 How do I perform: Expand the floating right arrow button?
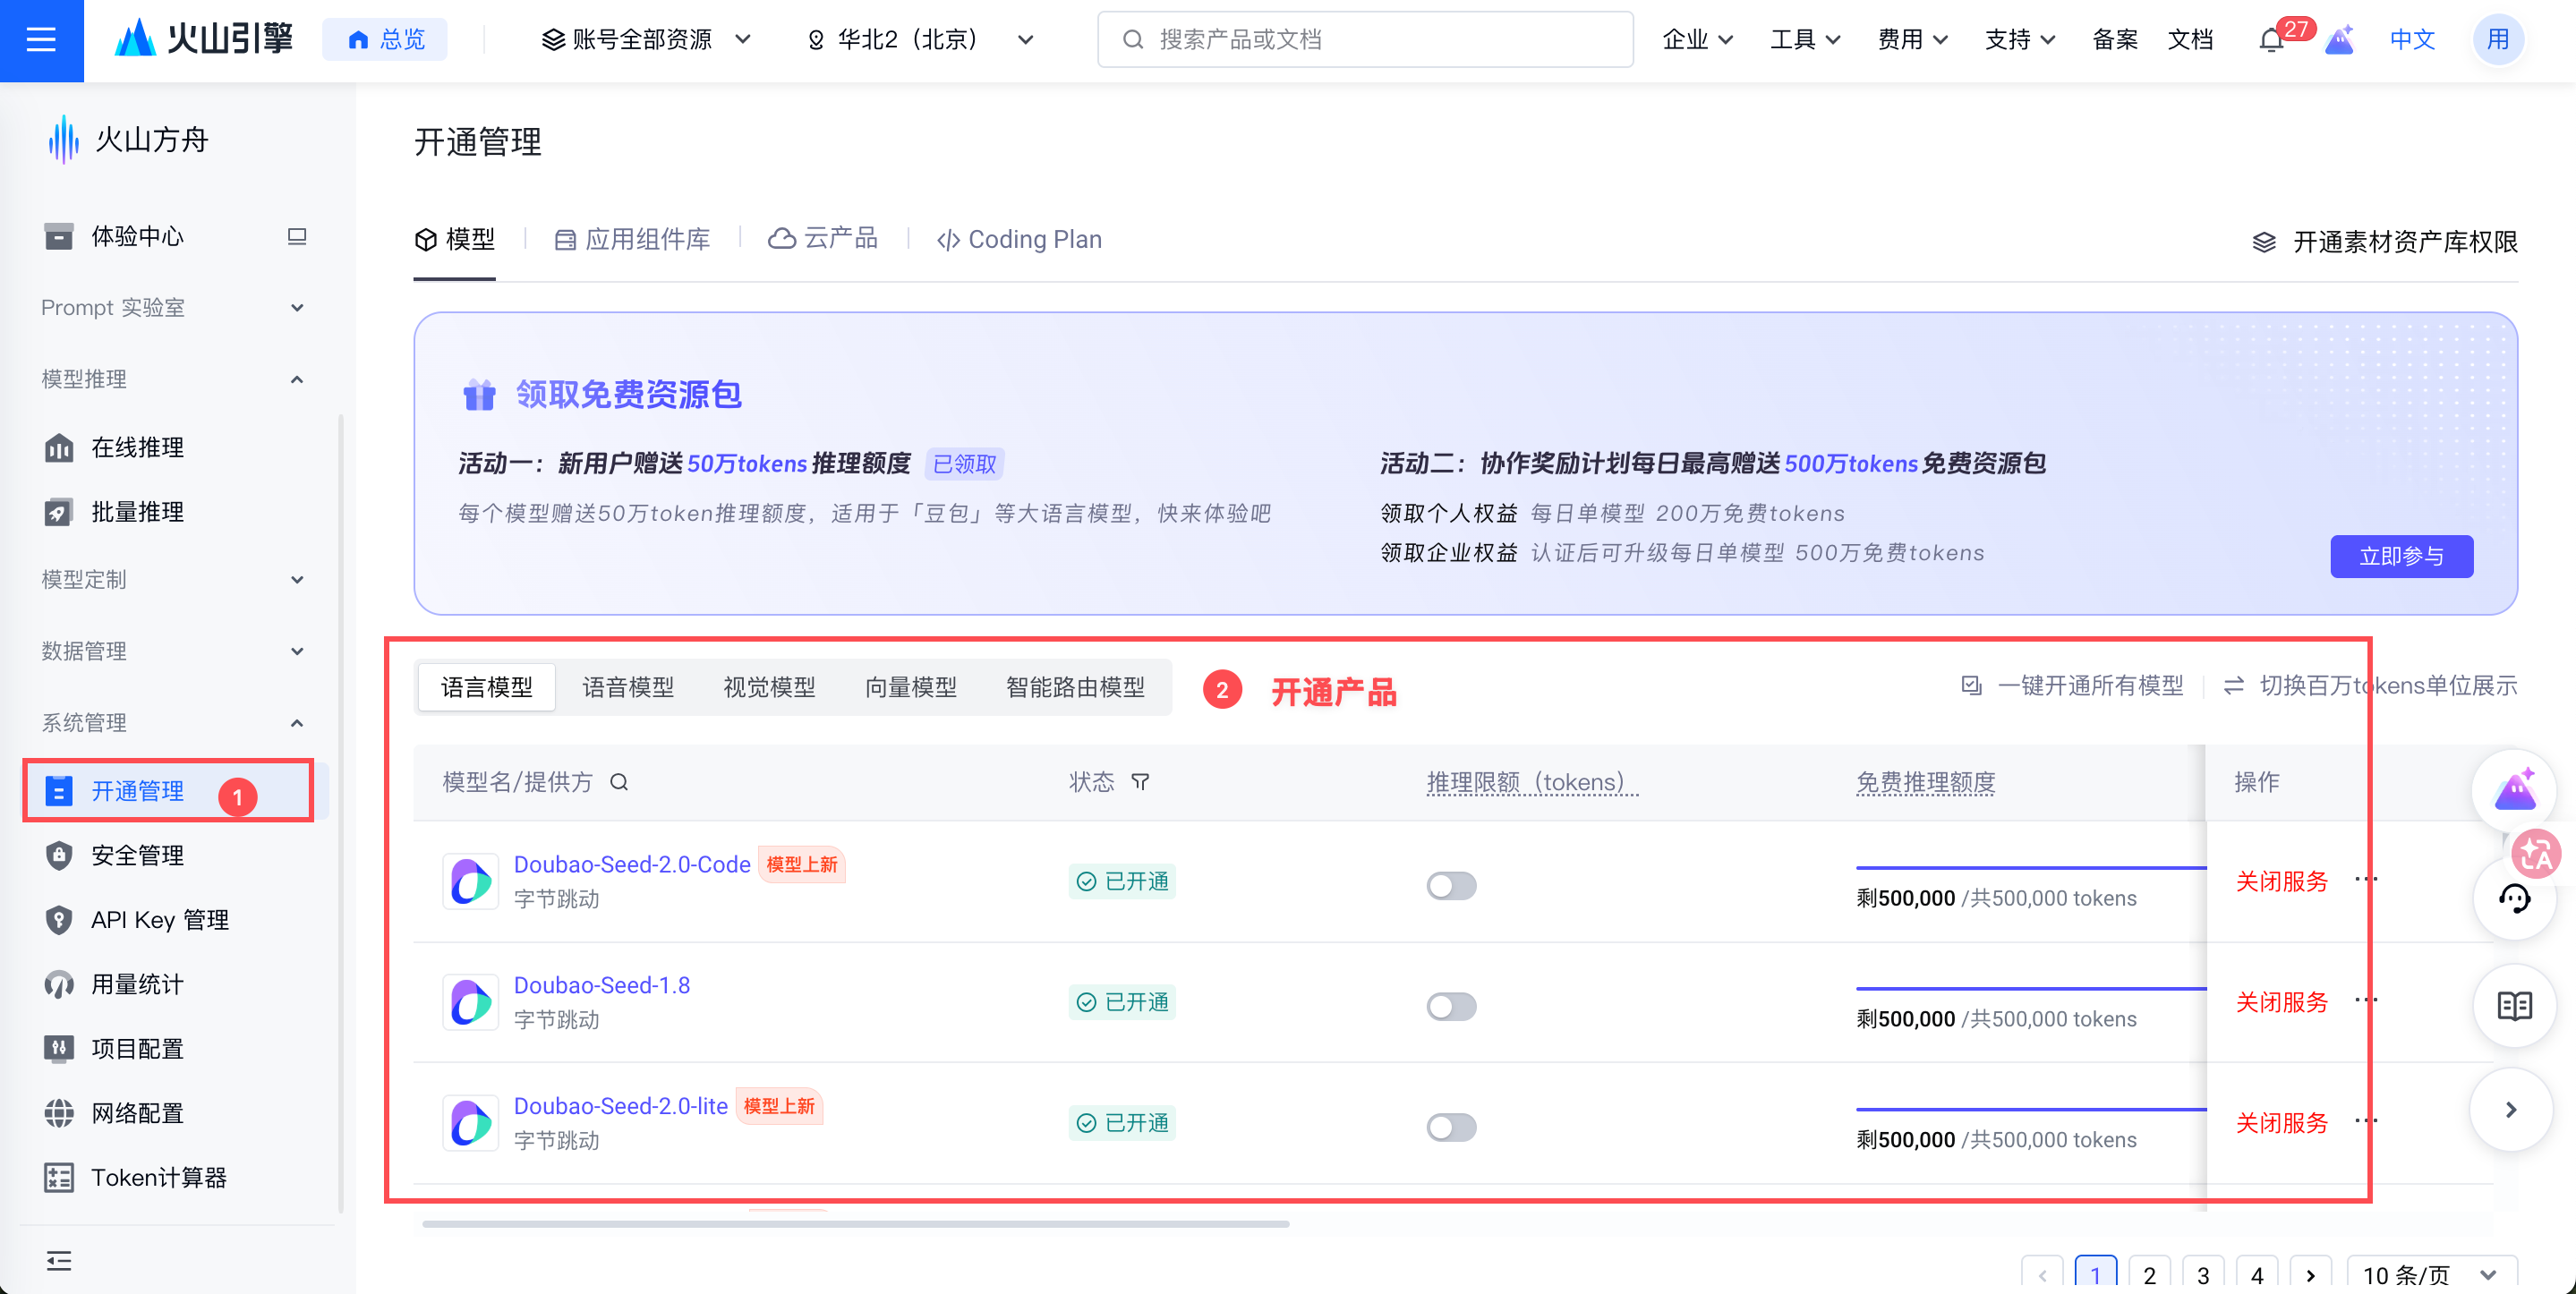(x=2511, y=1110)
